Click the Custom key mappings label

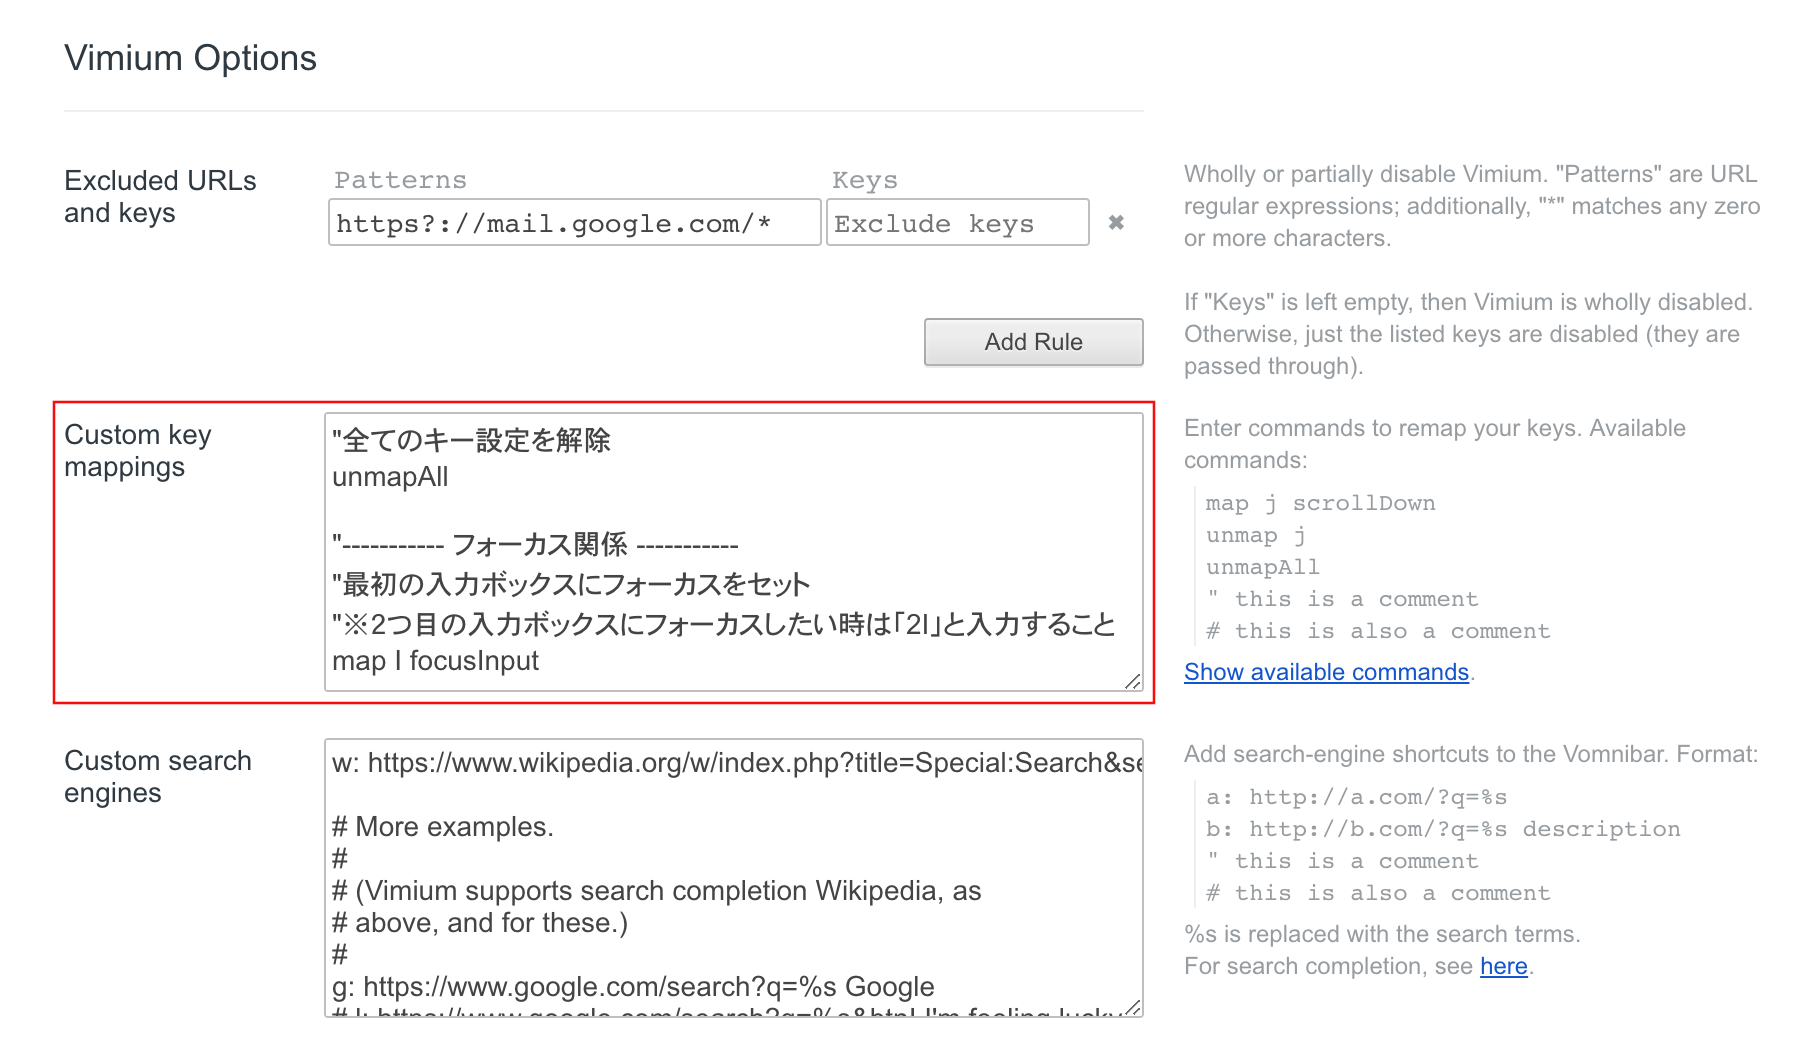[x=137, y=449]
